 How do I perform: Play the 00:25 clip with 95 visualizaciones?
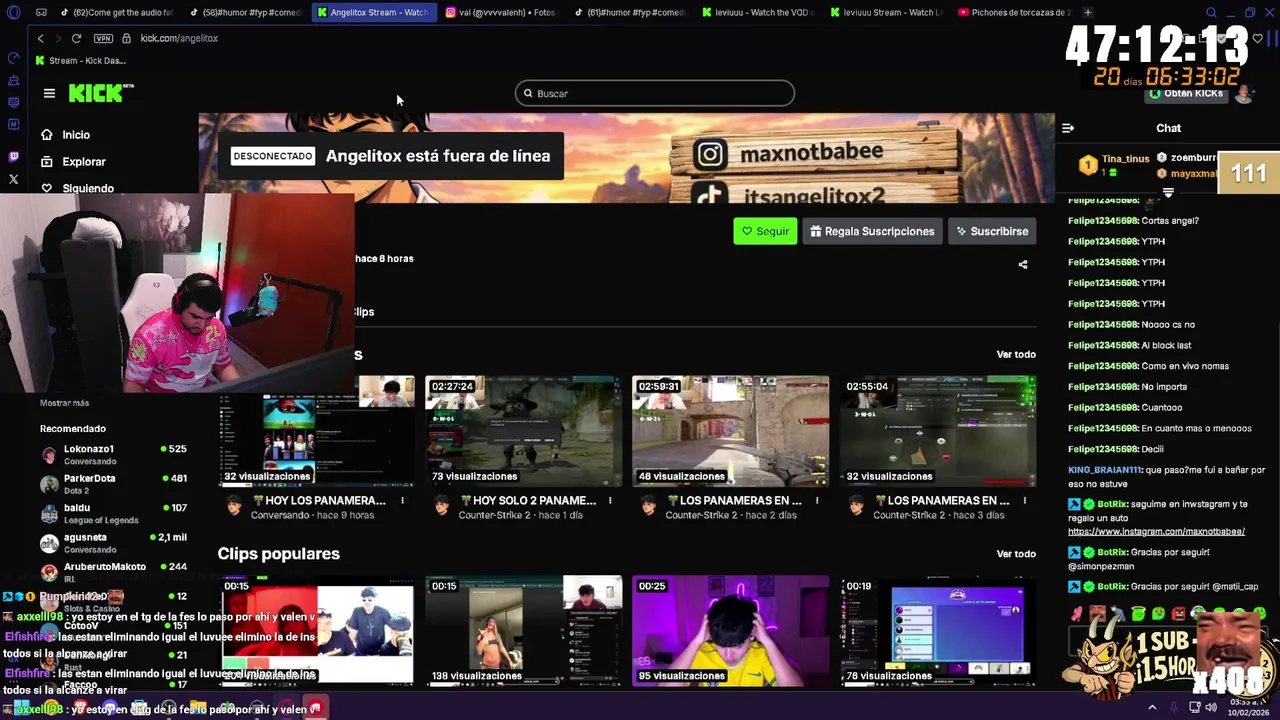tap(730, 630)
